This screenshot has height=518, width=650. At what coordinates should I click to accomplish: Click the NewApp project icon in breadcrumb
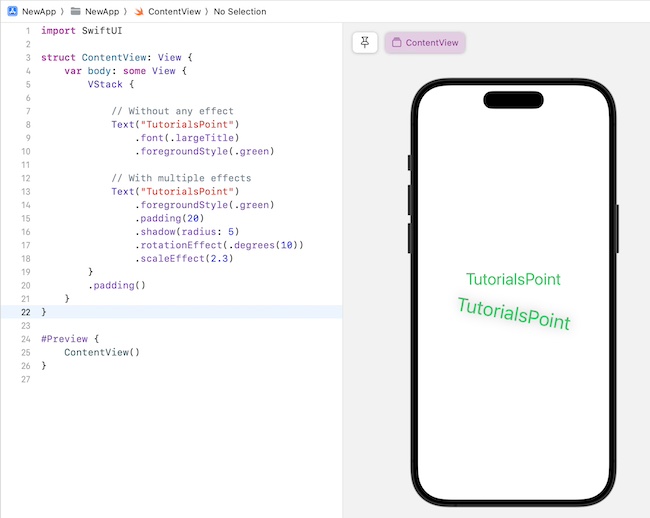point(13,10)
